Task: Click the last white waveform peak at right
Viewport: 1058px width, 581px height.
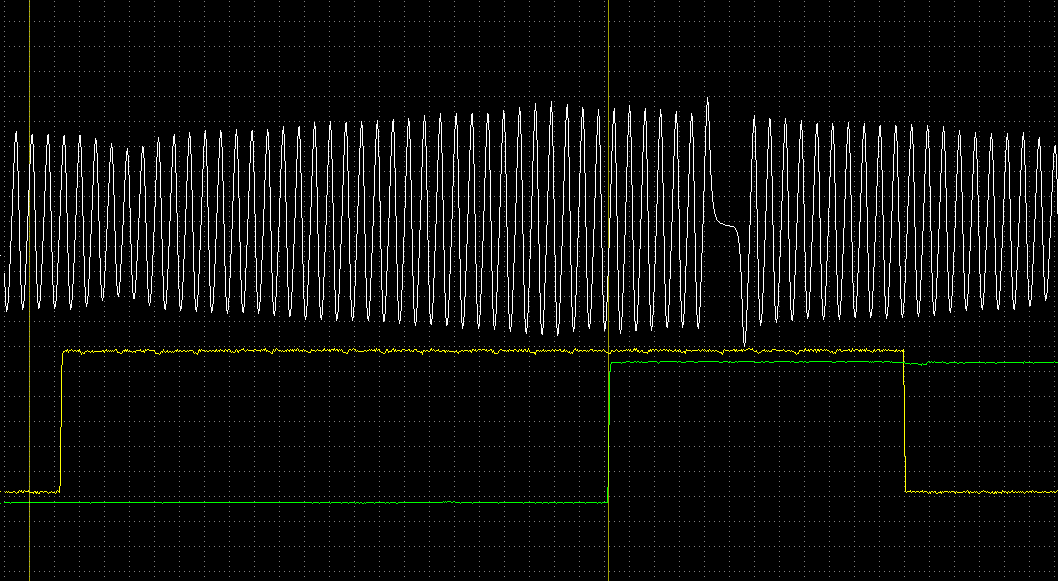Action: pos(1054,147)
